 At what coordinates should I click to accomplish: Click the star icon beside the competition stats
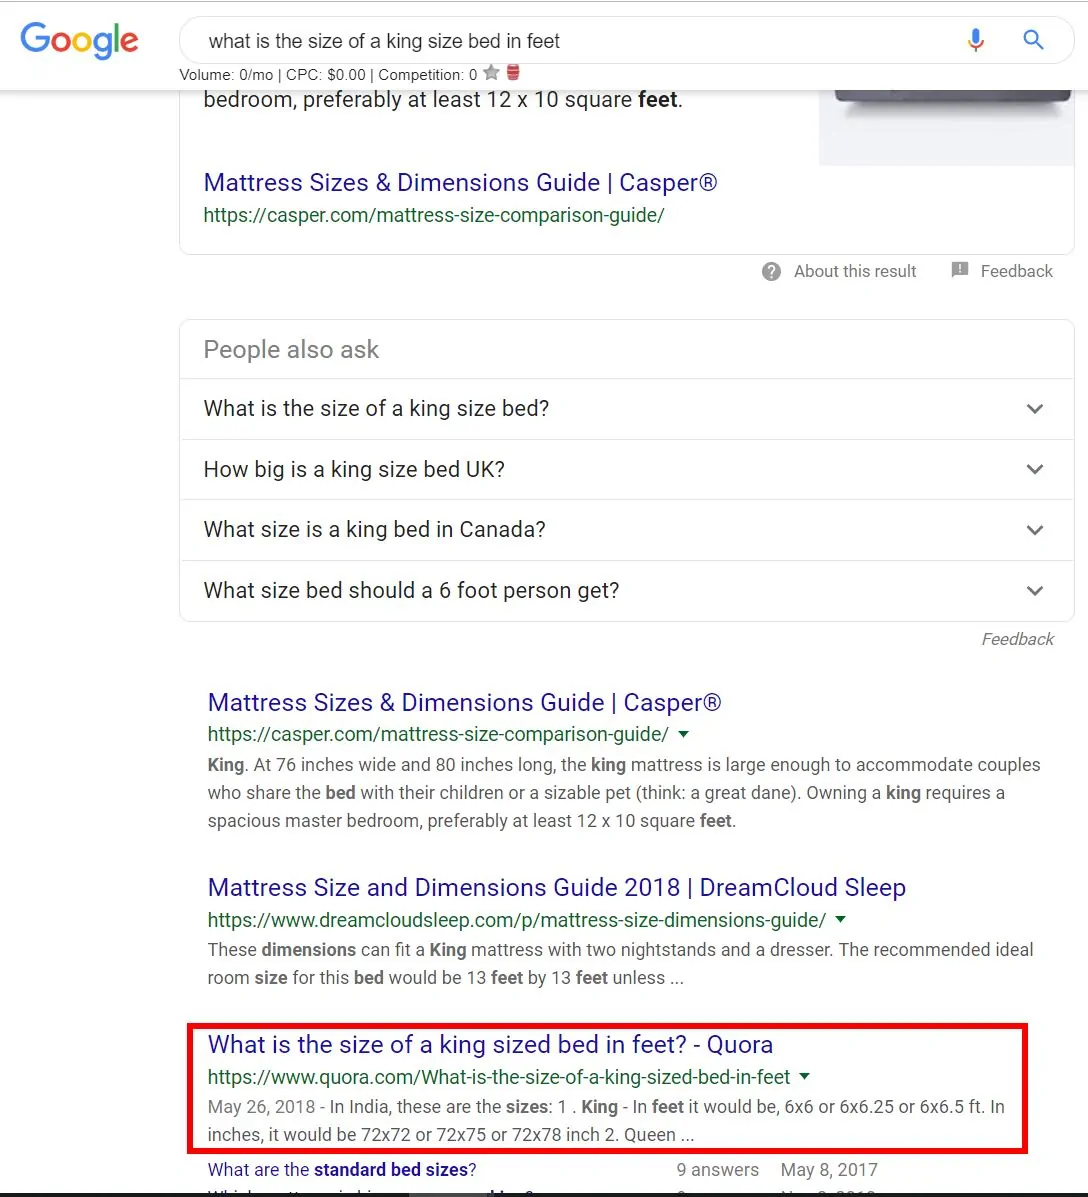click(490, 72)
